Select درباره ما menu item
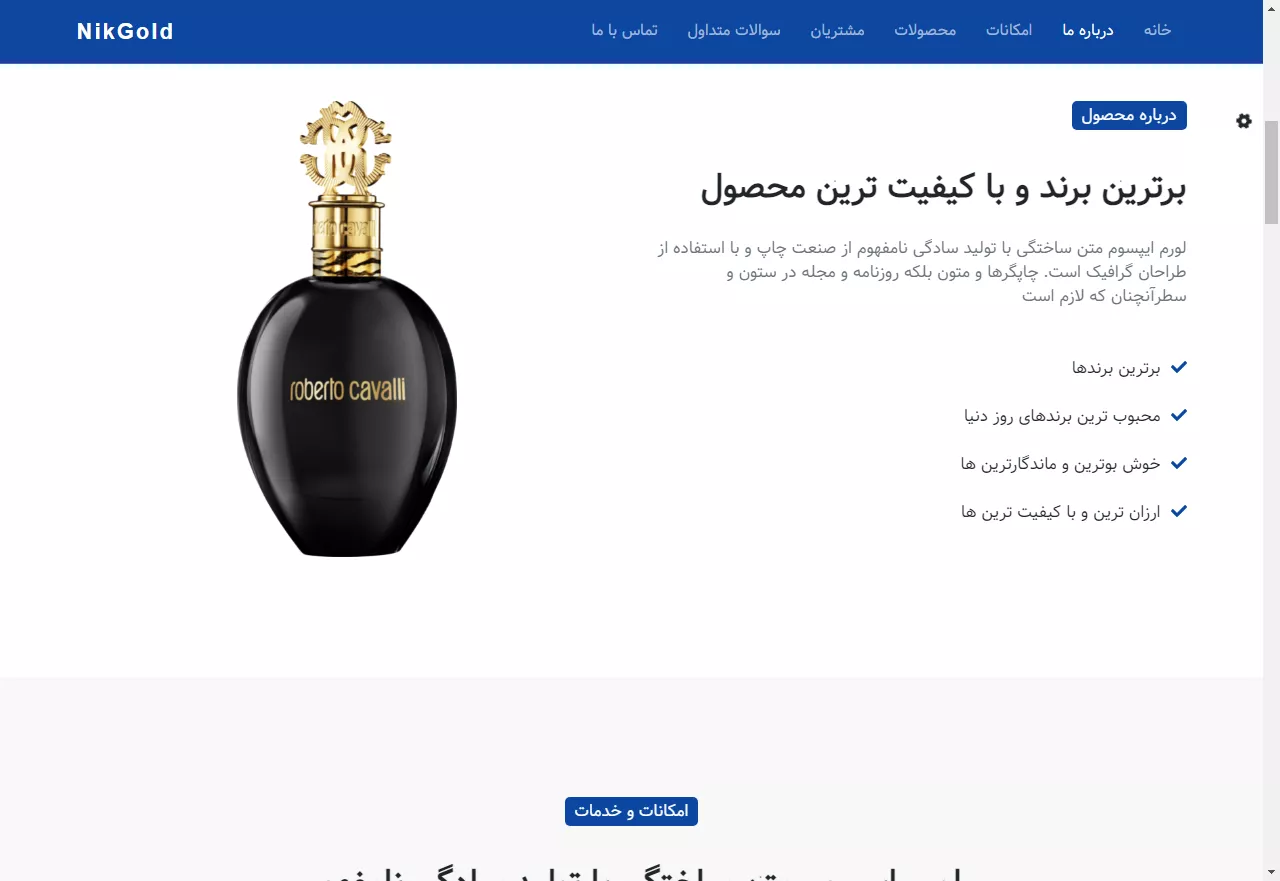 point(1088,30)
